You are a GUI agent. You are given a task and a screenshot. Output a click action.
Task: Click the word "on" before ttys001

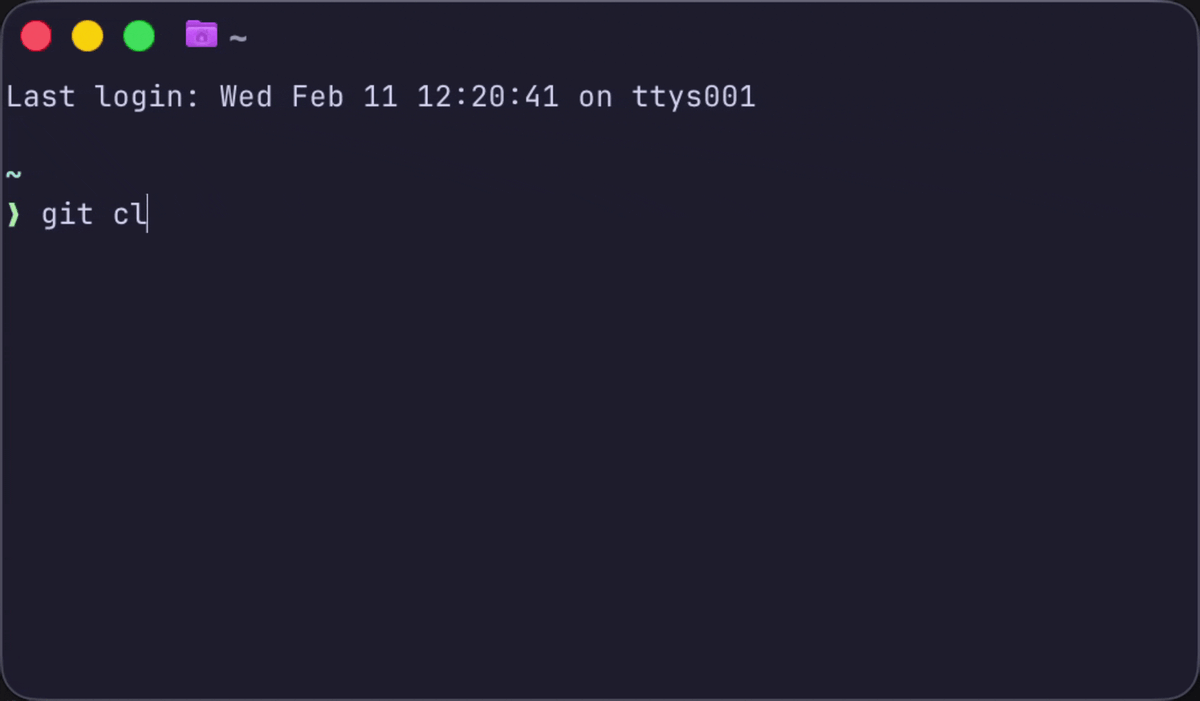[x=595, y=97]
